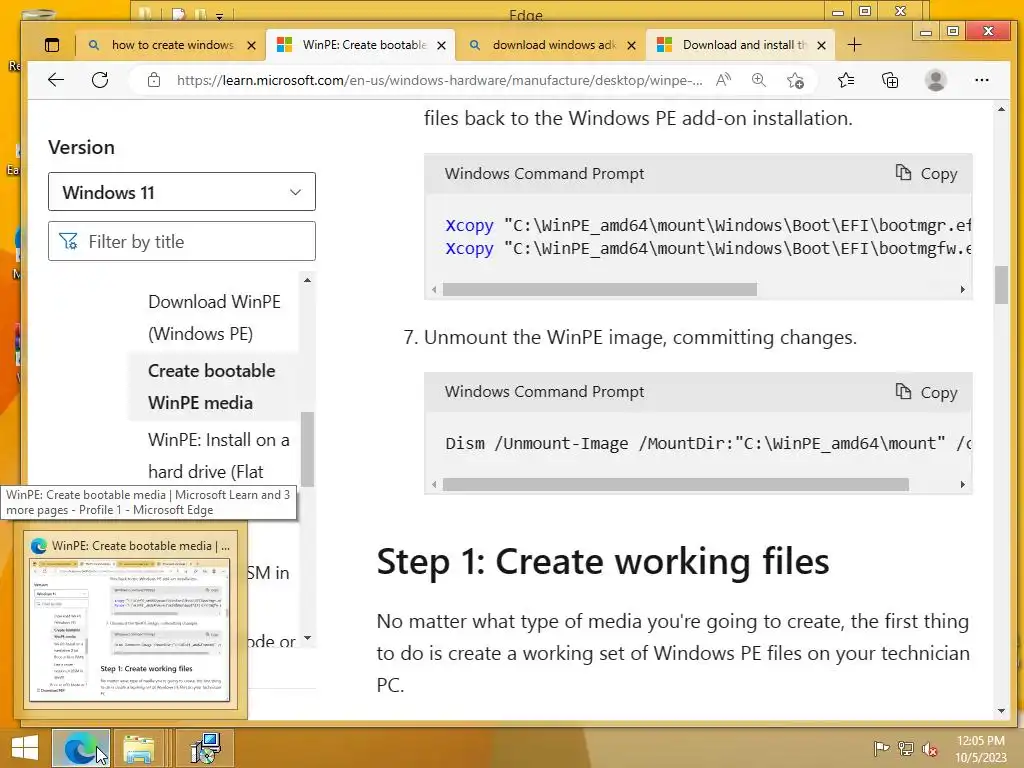Open the Windows Start button
The width and height of the screenshot is (1024, 768).
point(25,748)
